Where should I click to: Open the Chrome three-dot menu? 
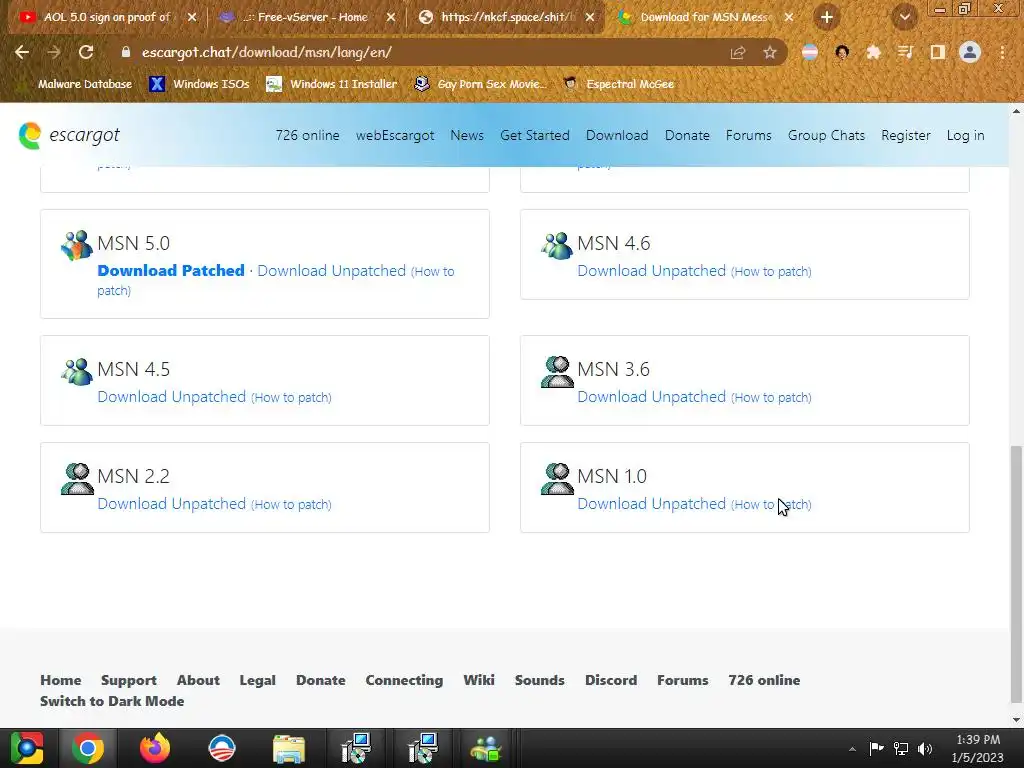(1002, 52)
